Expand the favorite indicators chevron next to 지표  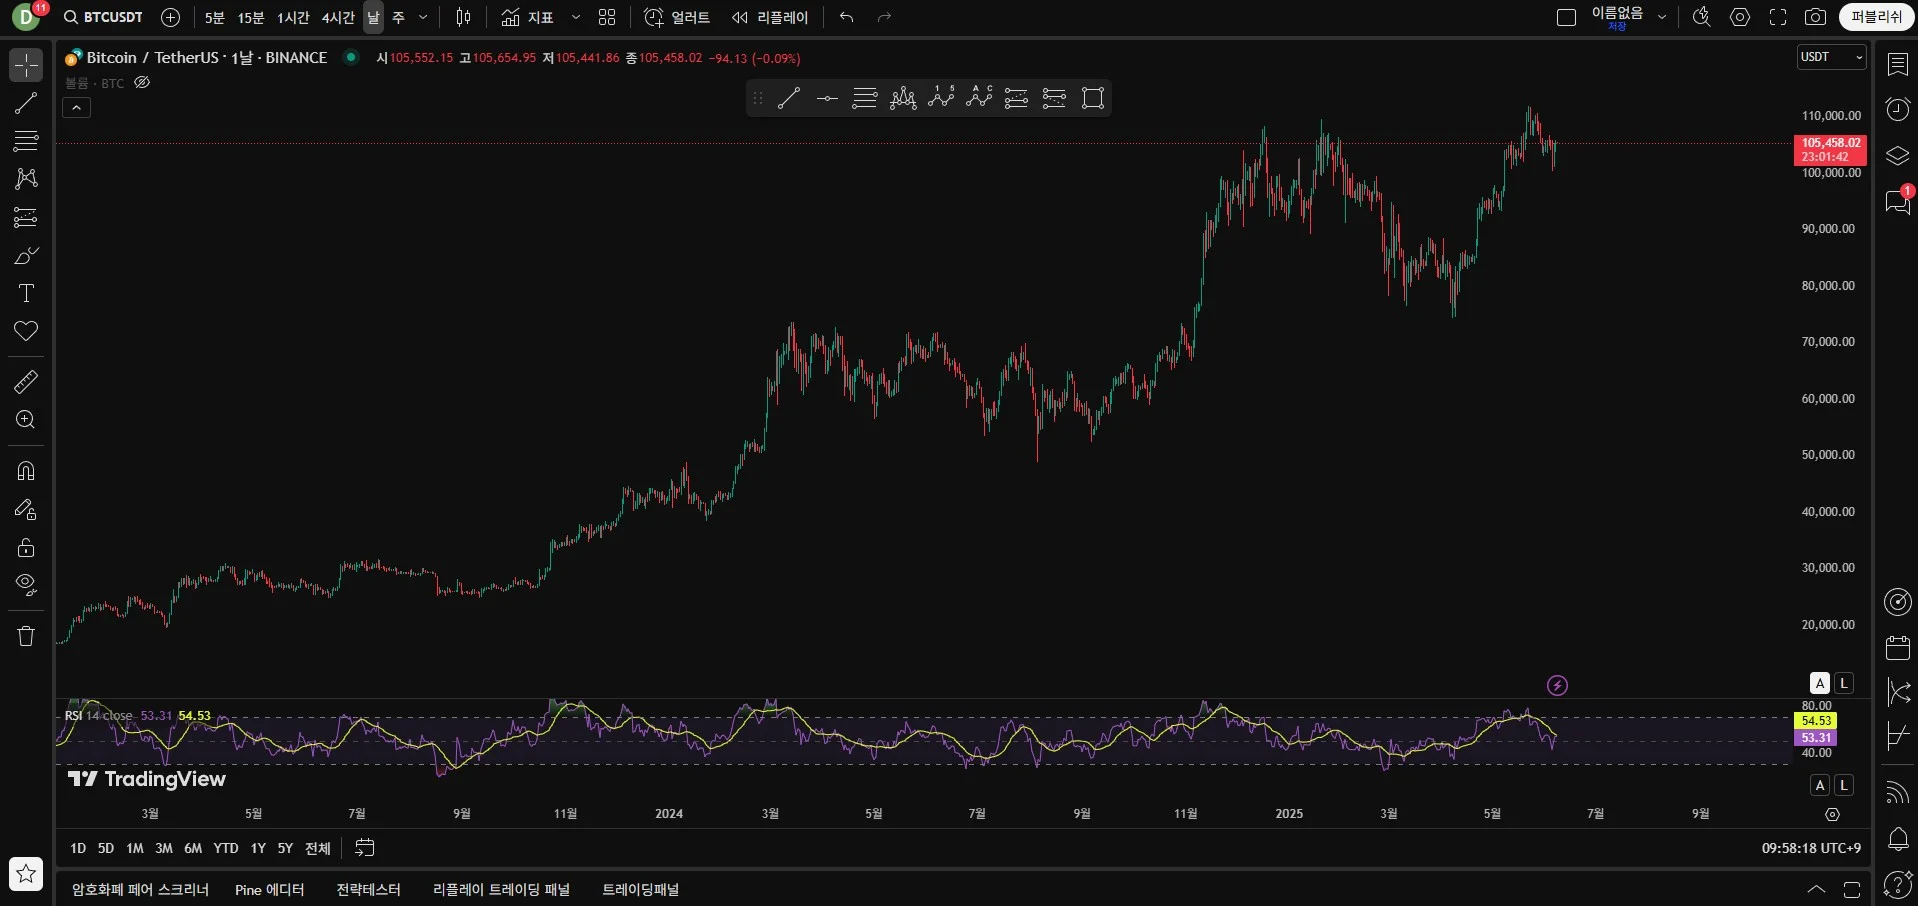(576, 17)
